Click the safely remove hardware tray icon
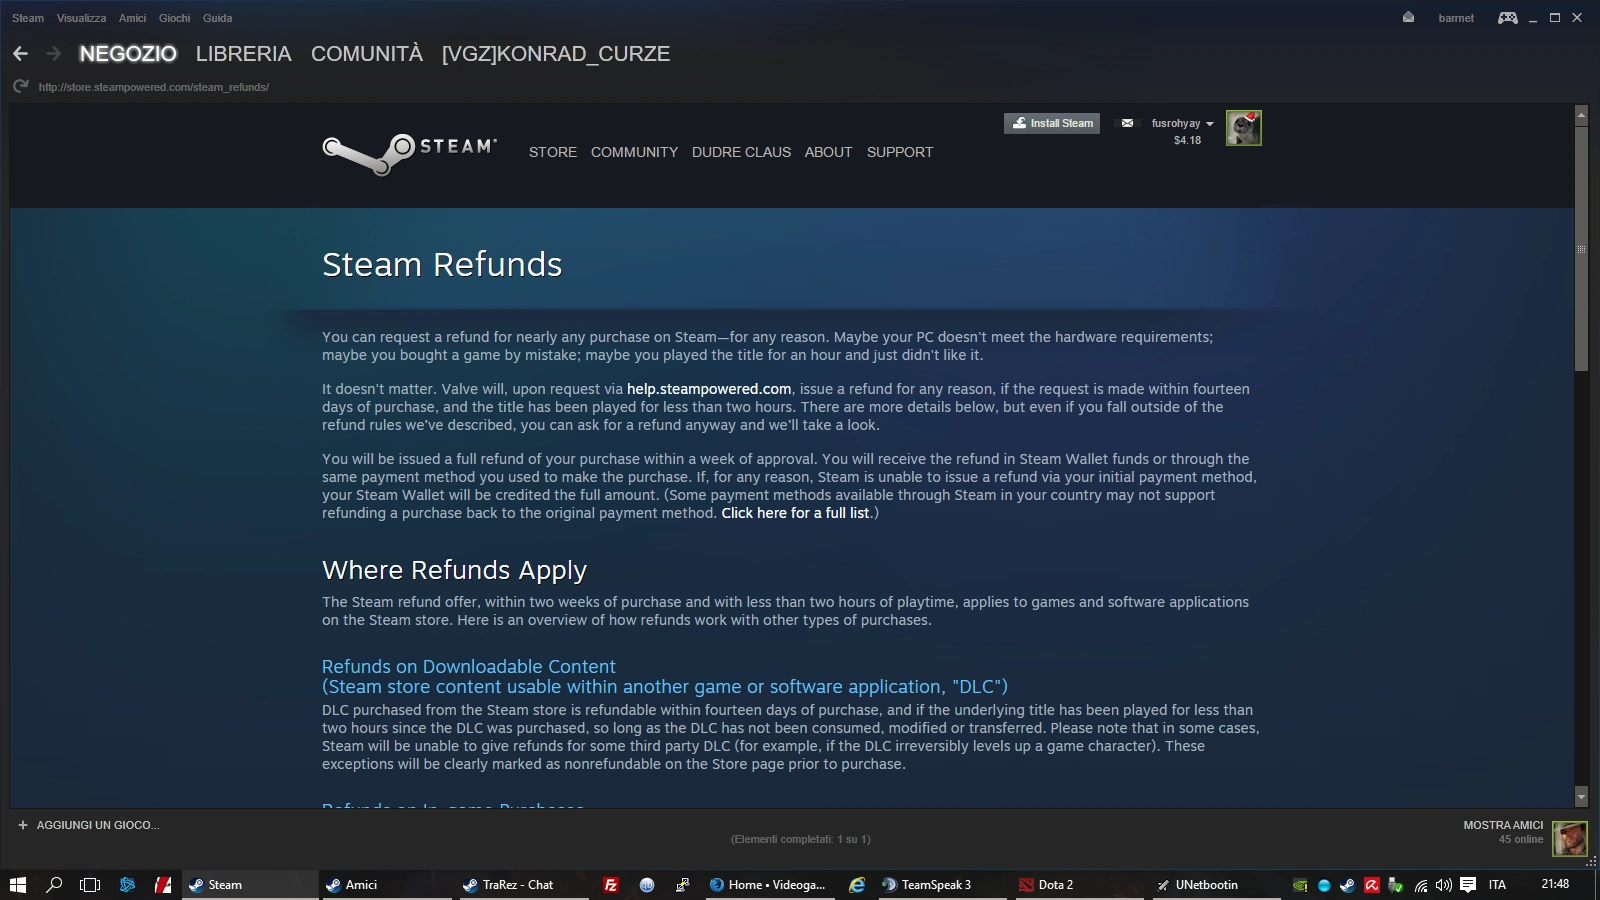This screenshot has height=900, width=1600. coord(1396,885)
